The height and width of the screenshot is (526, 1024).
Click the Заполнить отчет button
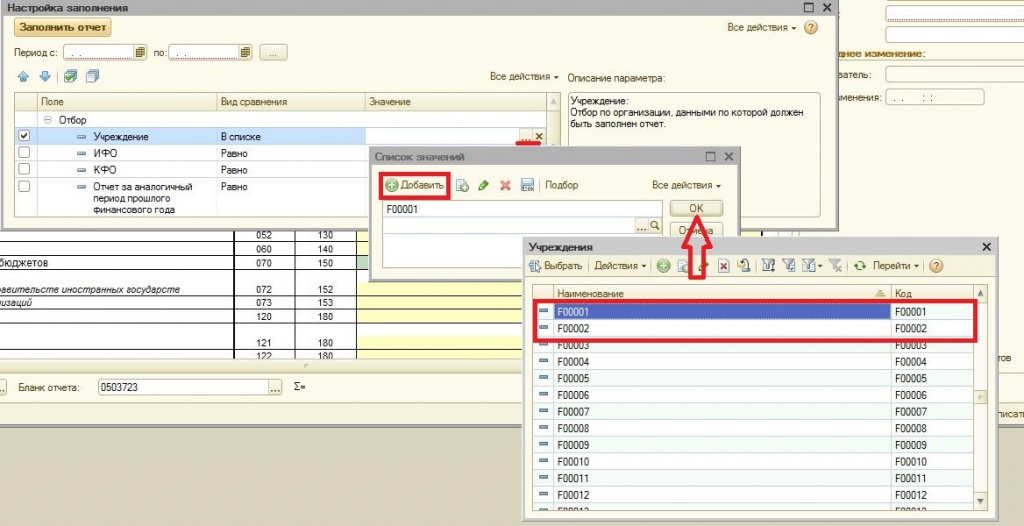click(x=63, y=27)
